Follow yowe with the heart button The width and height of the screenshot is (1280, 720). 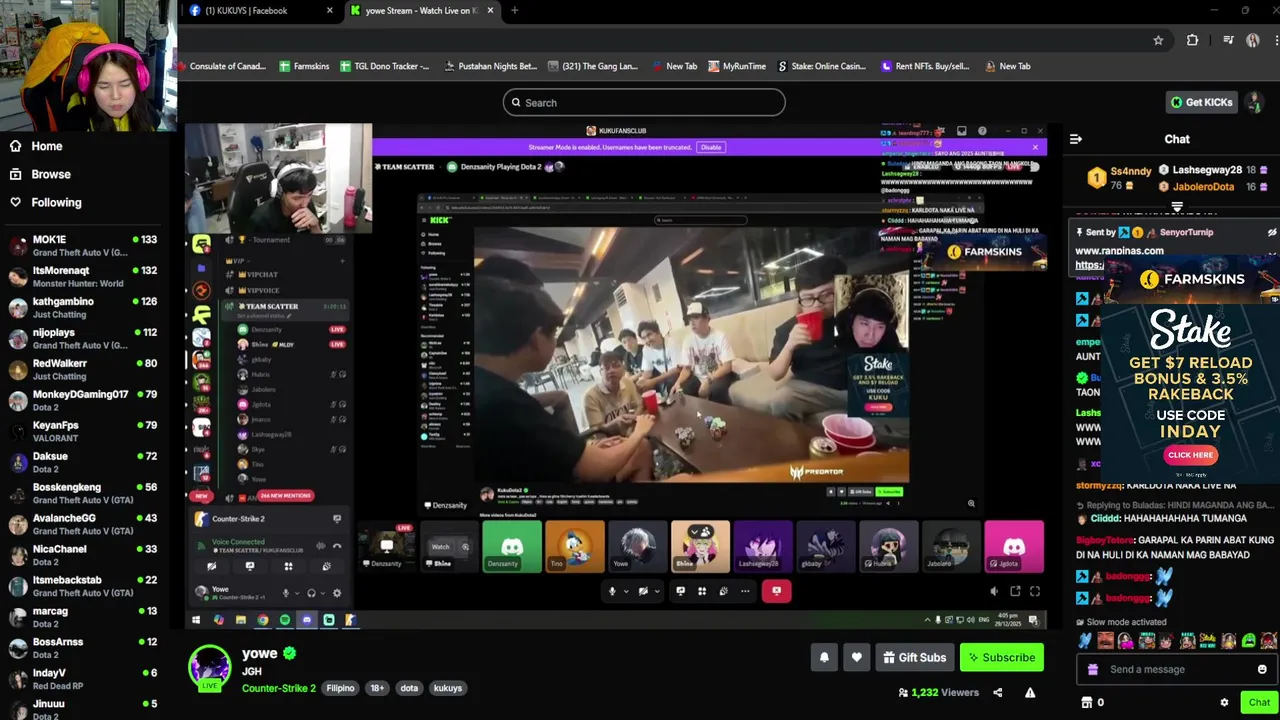click(856, 657)
